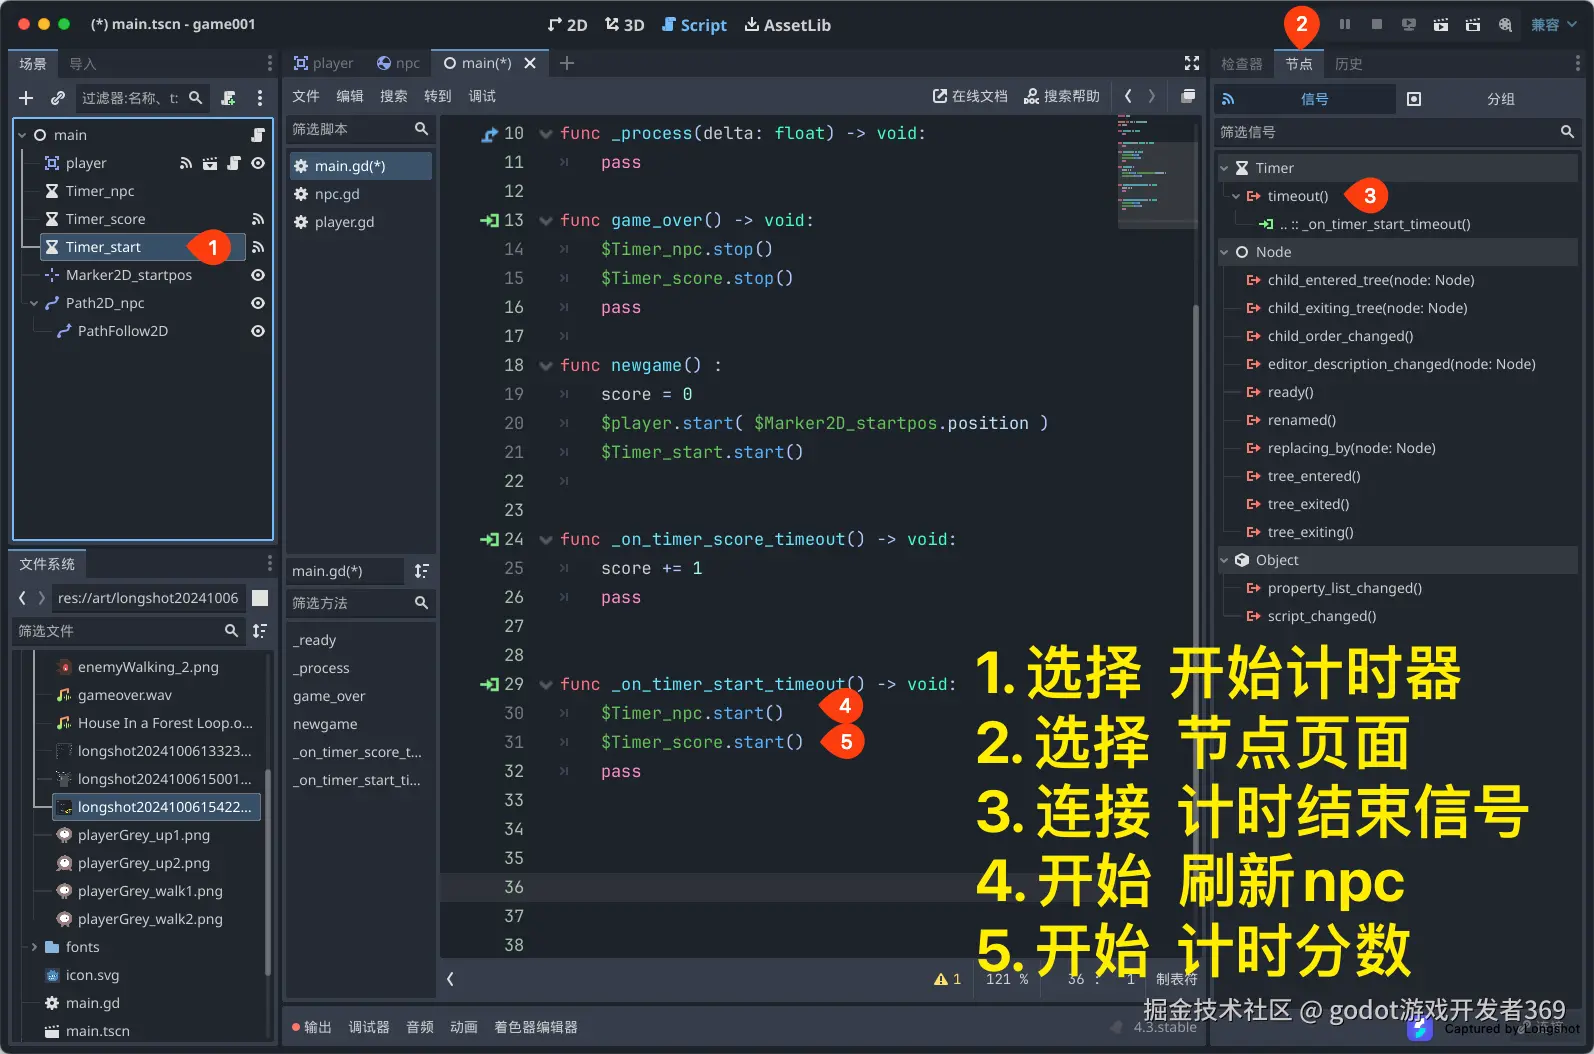Toggle file system split mode

(x=260, y=598)
